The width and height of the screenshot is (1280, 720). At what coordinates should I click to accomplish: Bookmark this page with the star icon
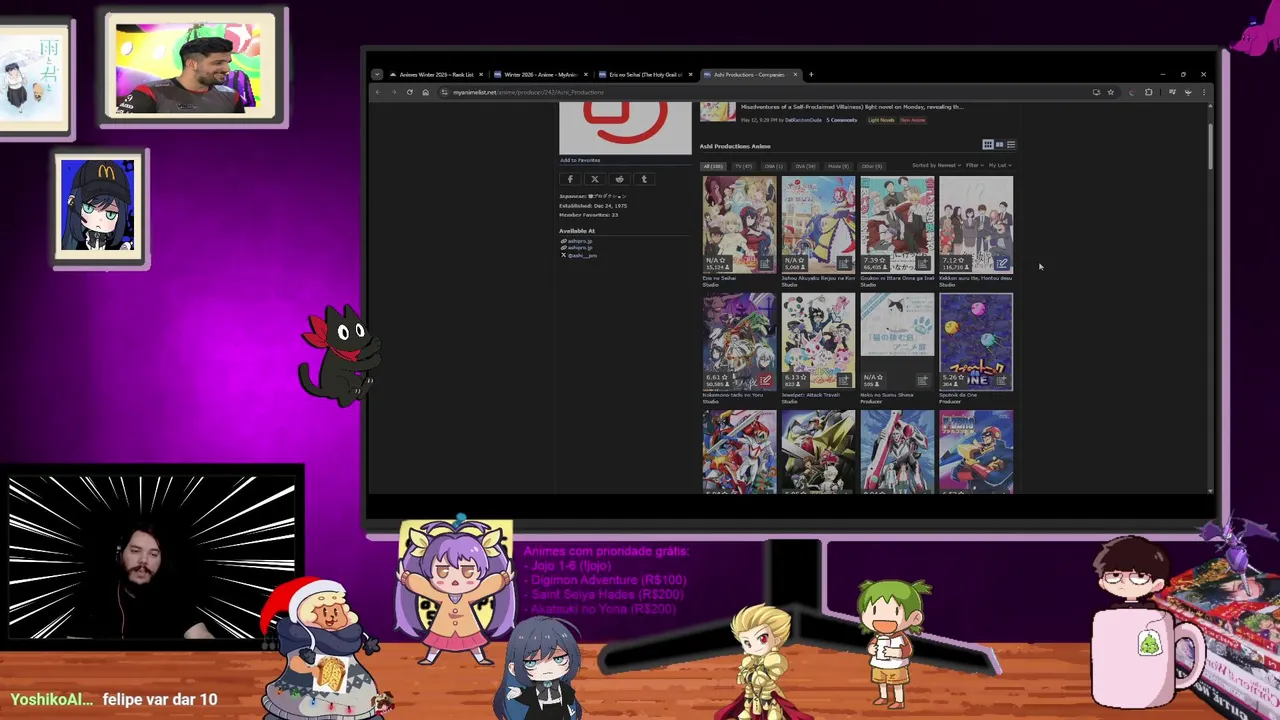pos(1110,92)
